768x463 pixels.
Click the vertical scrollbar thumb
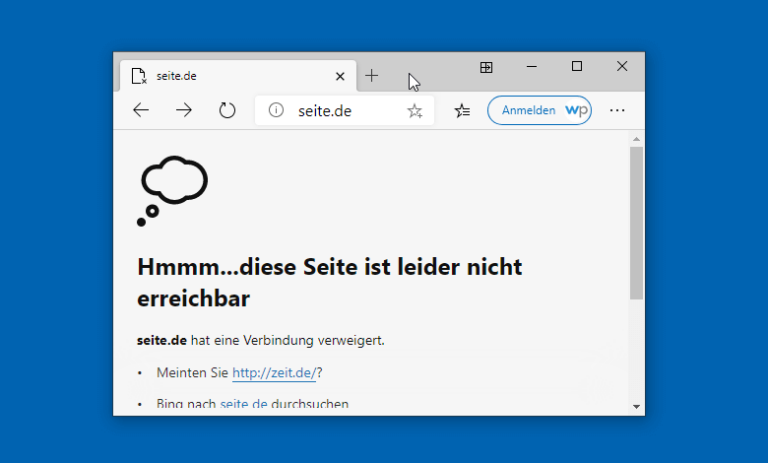pos(636,222)
